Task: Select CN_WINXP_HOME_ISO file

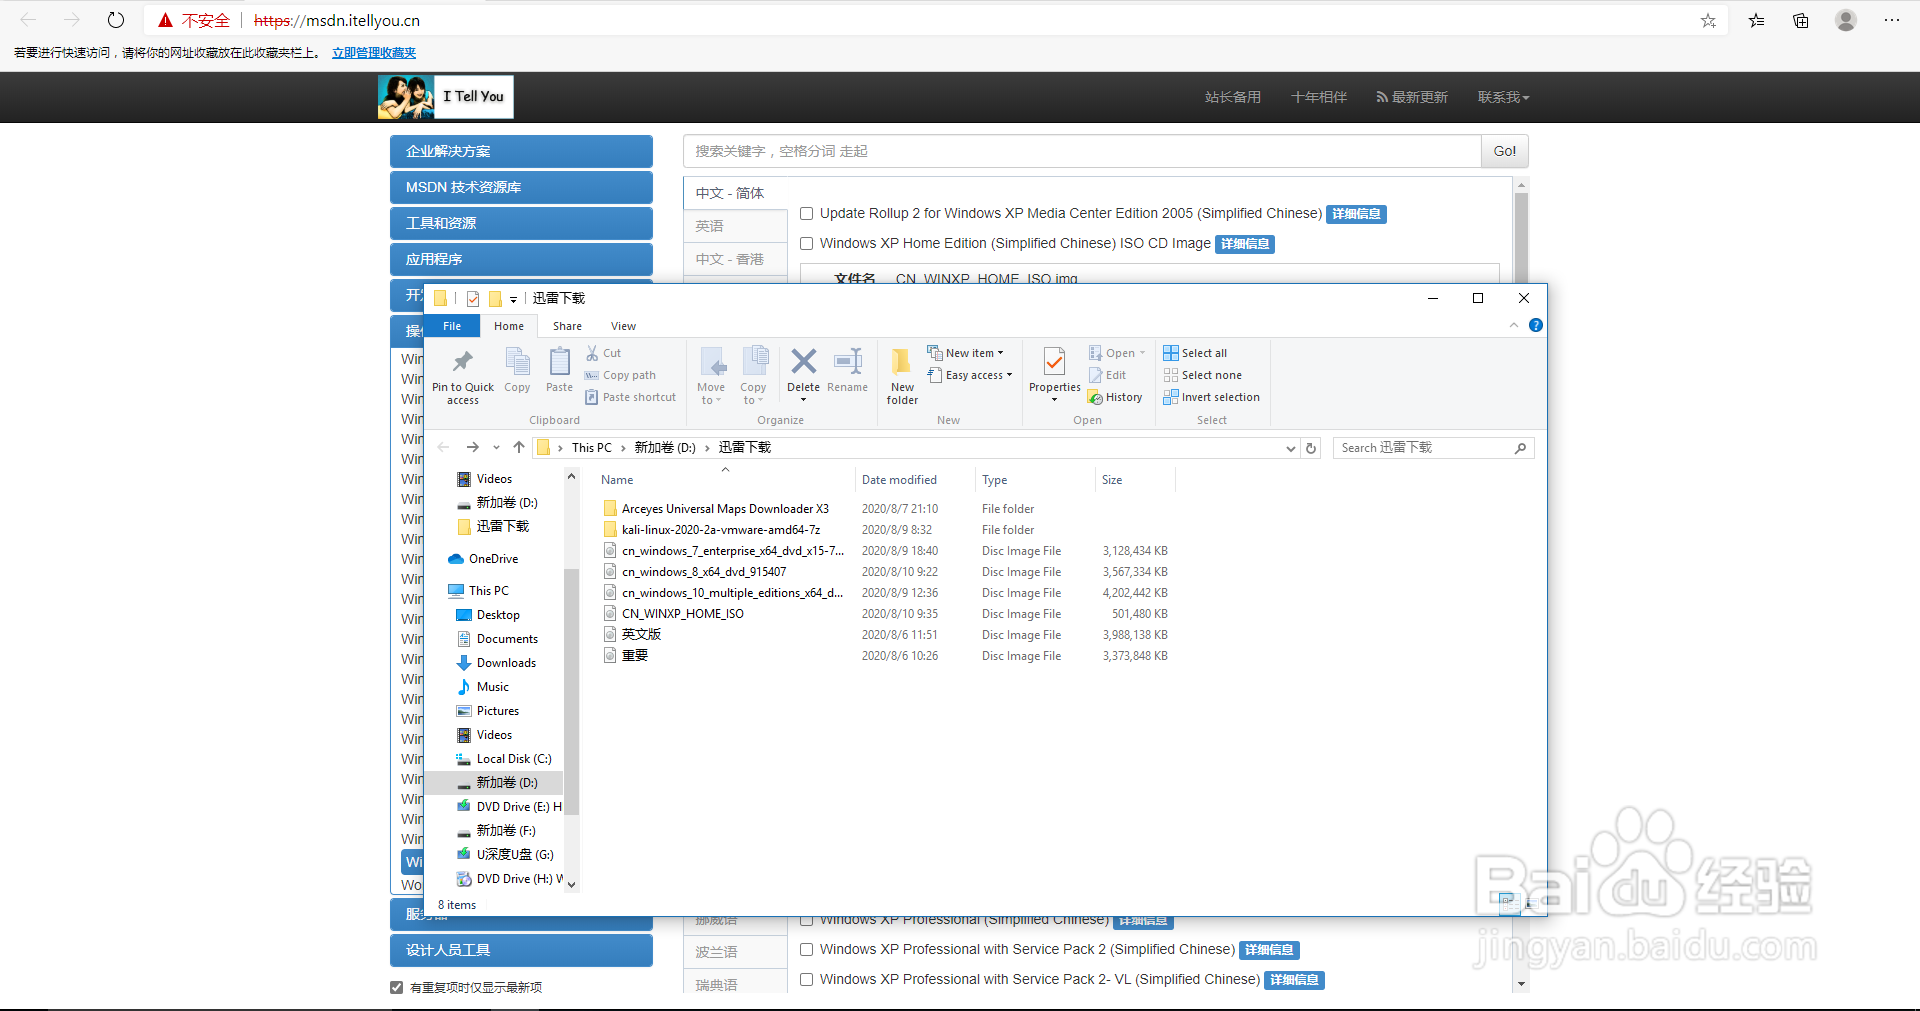Action: point(683,614)
